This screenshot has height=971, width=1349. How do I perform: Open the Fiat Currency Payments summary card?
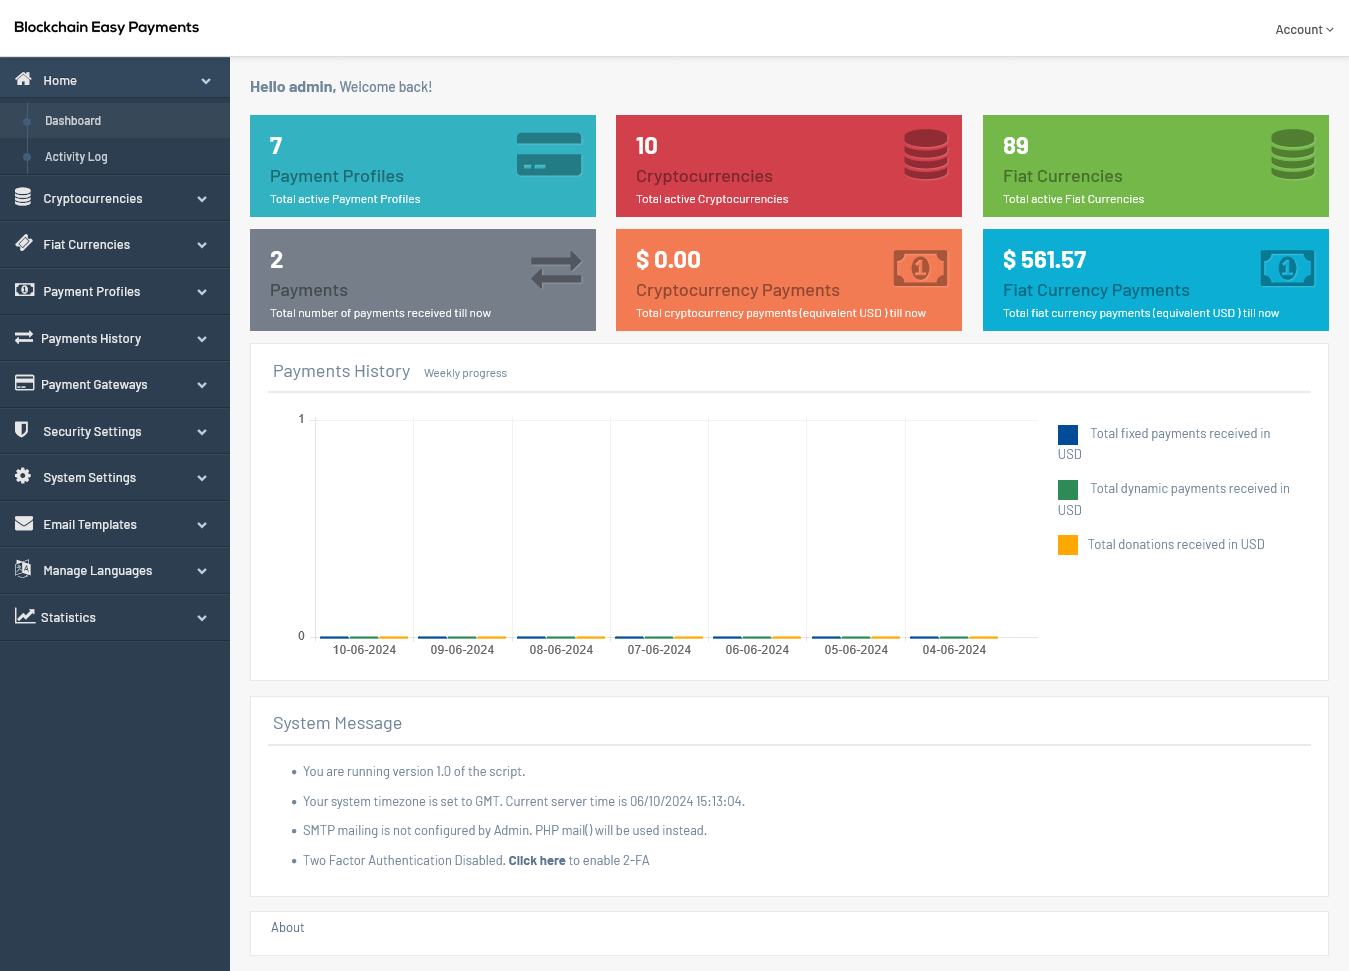click(x=1155, y=280)
